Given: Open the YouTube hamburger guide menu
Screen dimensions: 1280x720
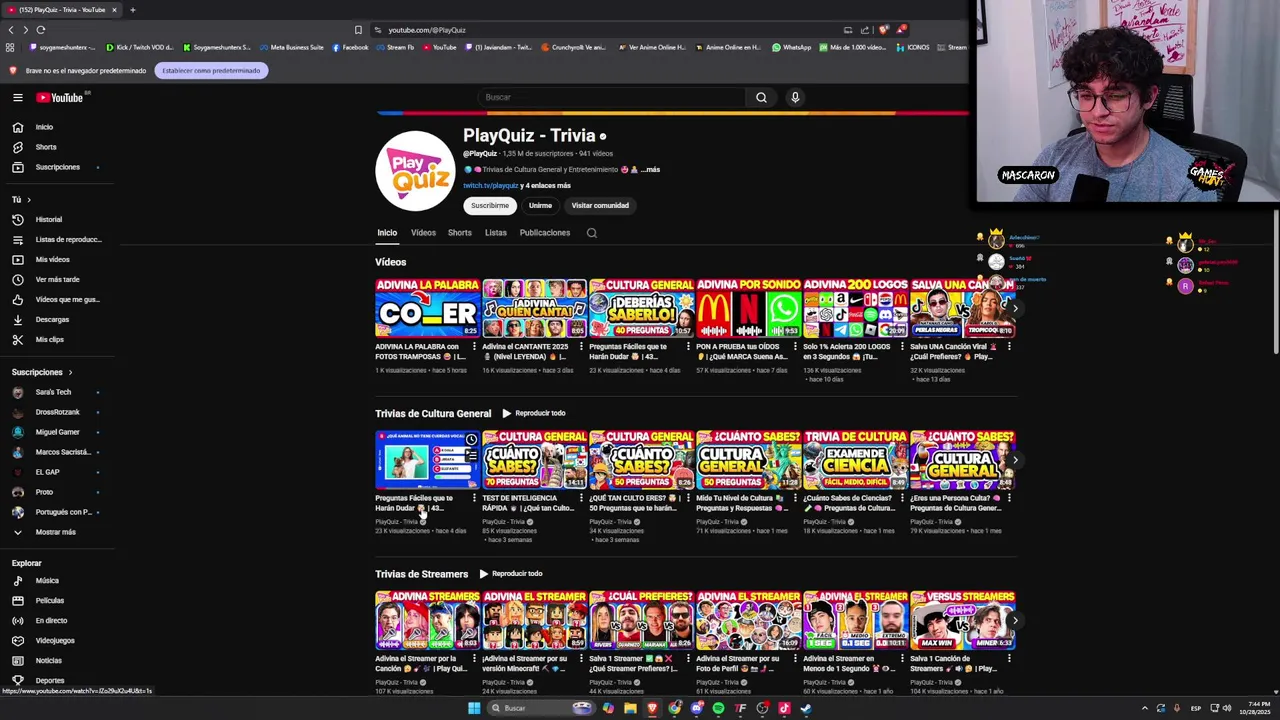Looking at the screenshot, I should tap(17, 97).
